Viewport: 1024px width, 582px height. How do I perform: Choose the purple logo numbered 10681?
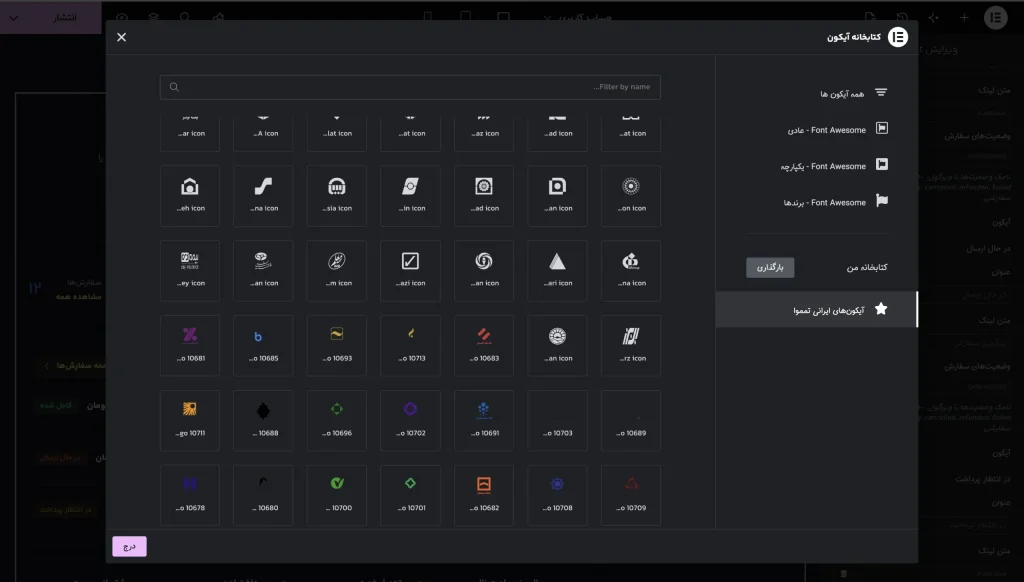[x=189, y=346]
